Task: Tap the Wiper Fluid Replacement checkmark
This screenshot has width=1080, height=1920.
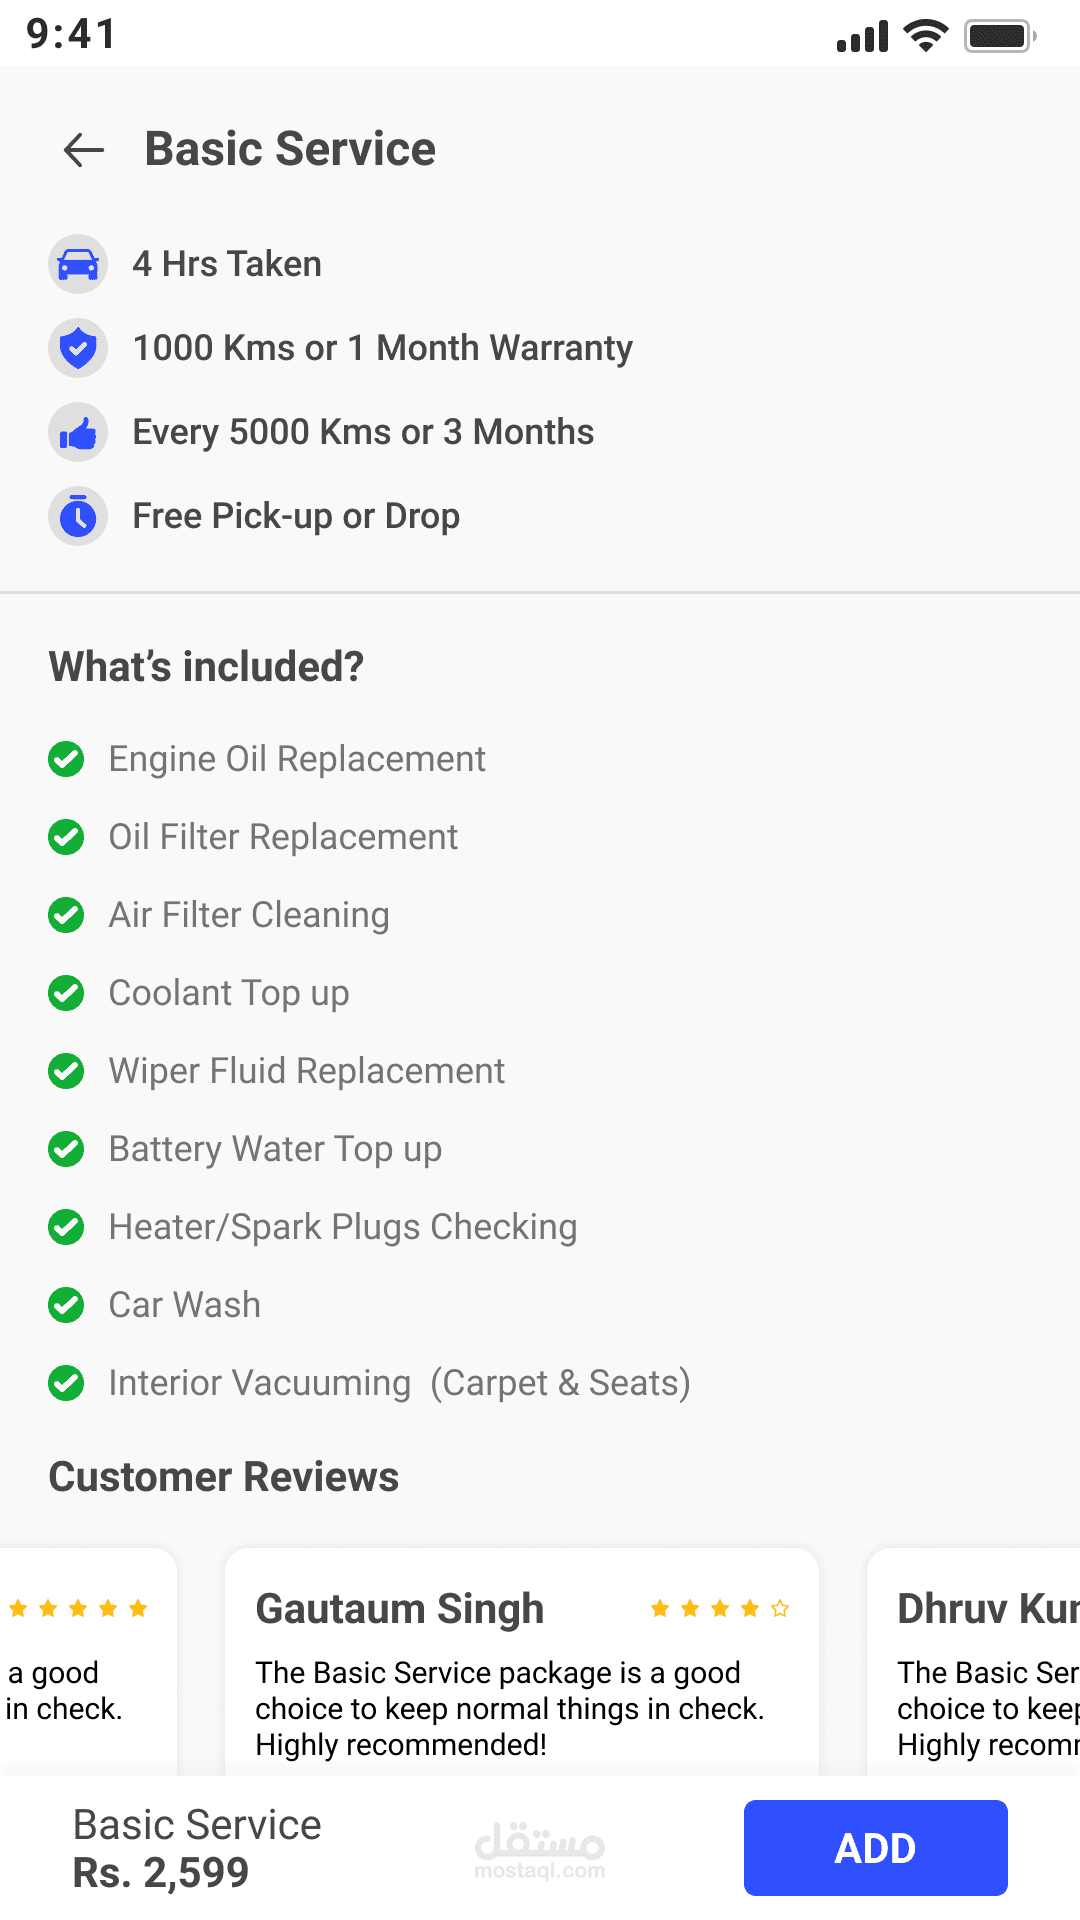Action: 67,1071
